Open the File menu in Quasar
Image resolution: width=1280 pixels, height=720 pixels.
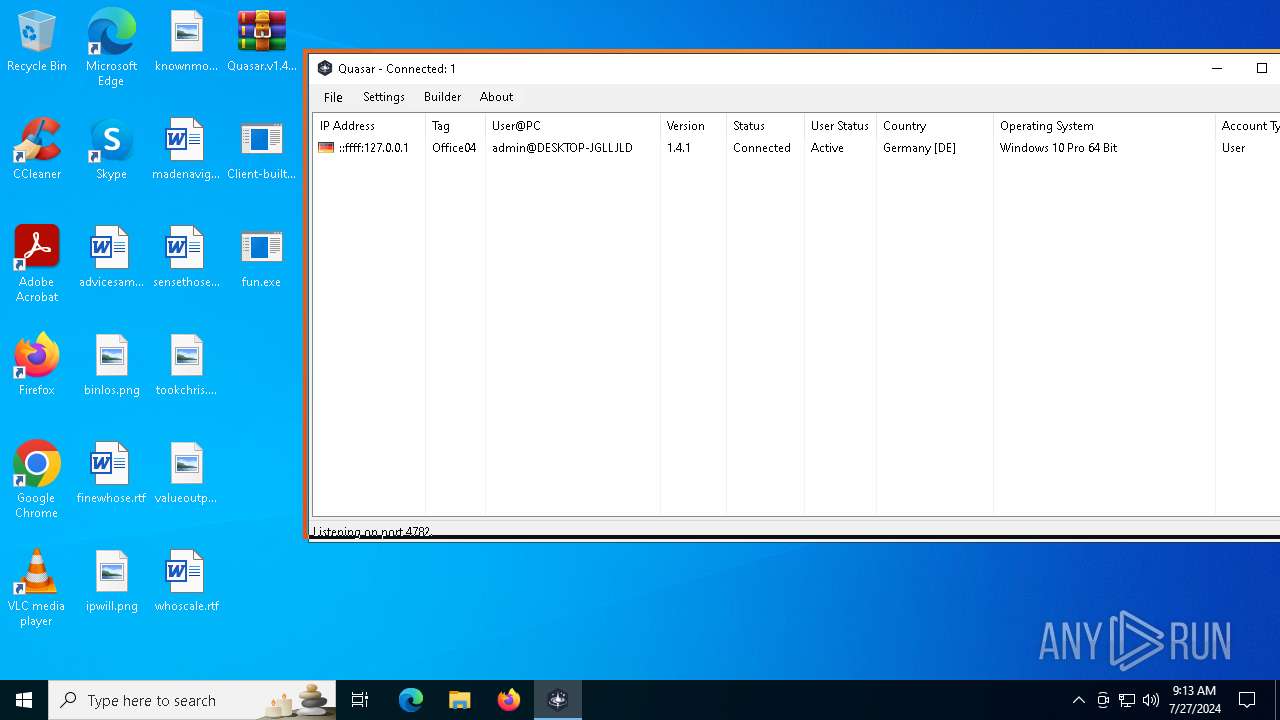333,97
